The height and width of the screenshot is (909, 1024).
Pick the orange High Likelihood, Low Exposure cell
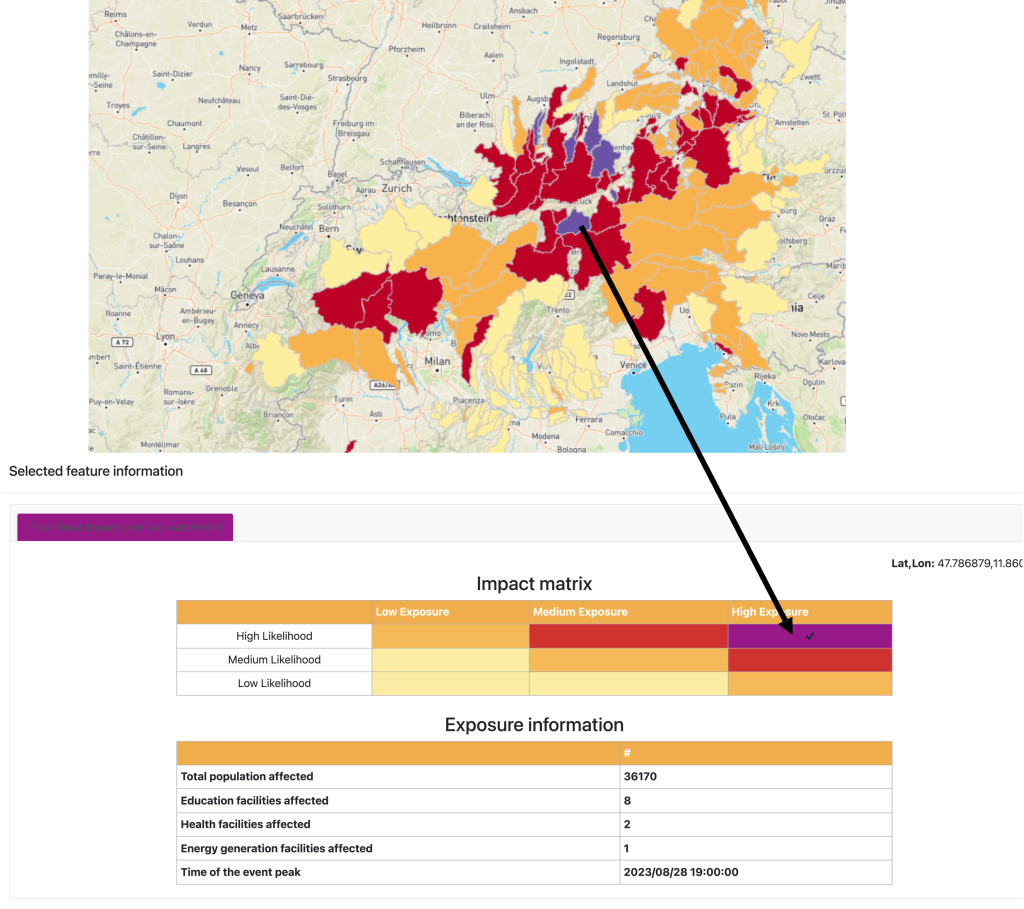[x=450, y=636]
